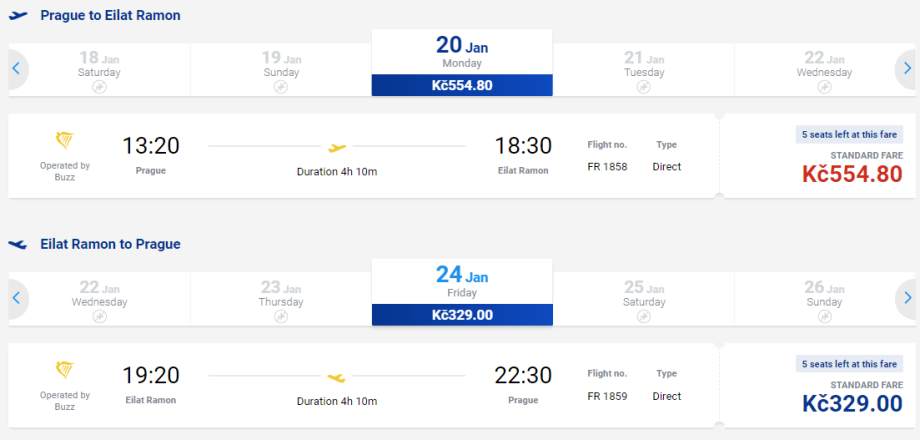Show later outbound dates with right arrow

pyautogui.click(x=906, y=69)
